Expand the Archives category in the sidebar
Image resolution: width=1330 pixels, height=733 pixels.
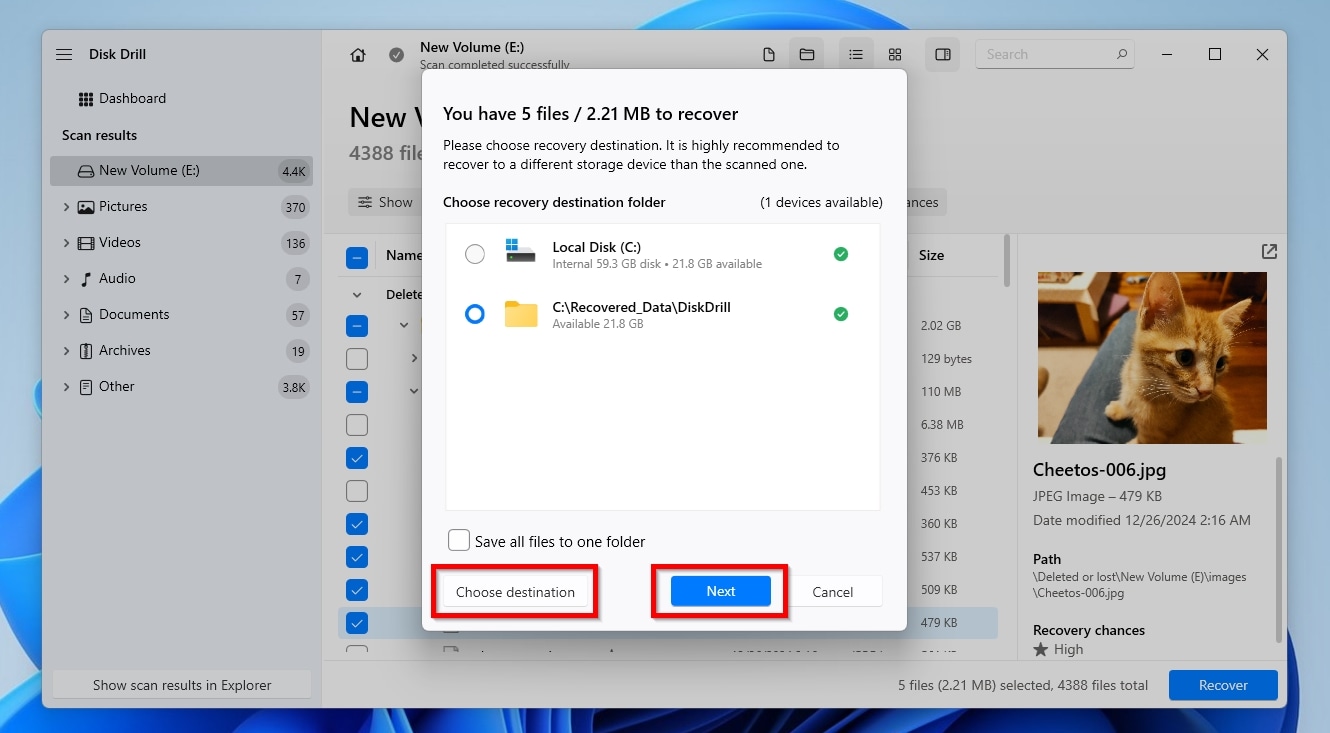click(x=66, y=350)
